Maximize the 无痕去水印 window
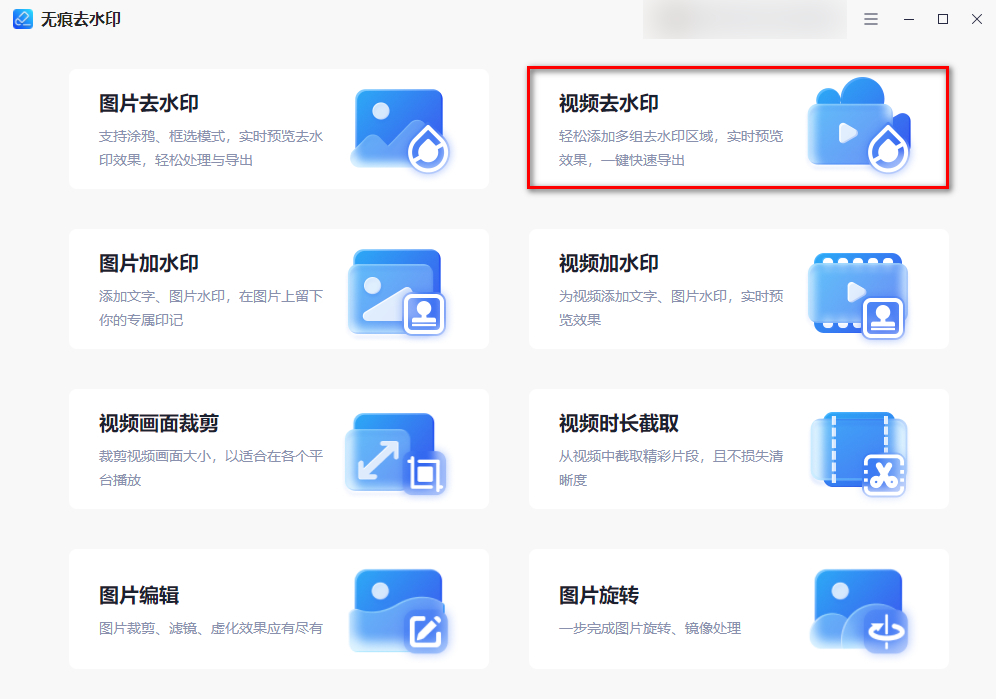The height and width of the screenshot is (699, 996). click(x=943, y=19)
